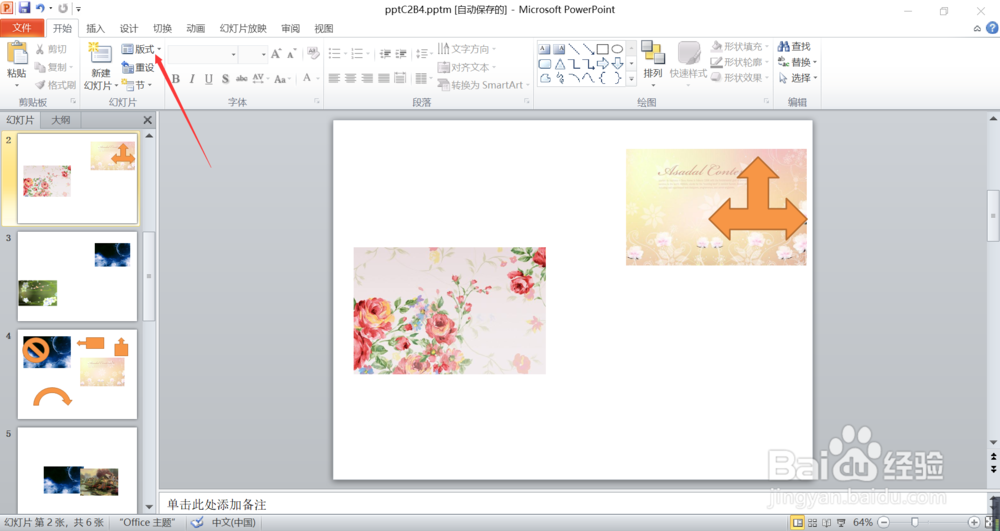Click 转换为 SmartArt button

click(483, 85)
